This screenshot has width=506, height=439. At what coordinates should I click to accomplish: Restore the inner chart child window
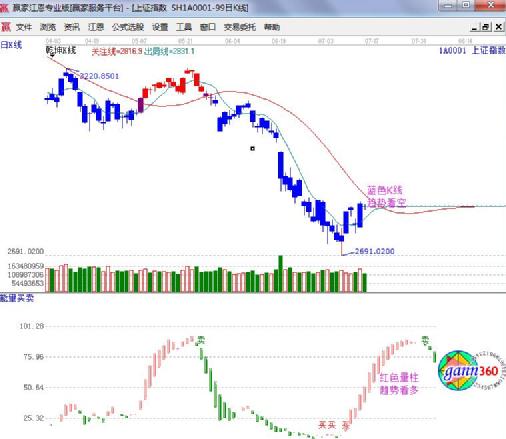pos(486,27)
